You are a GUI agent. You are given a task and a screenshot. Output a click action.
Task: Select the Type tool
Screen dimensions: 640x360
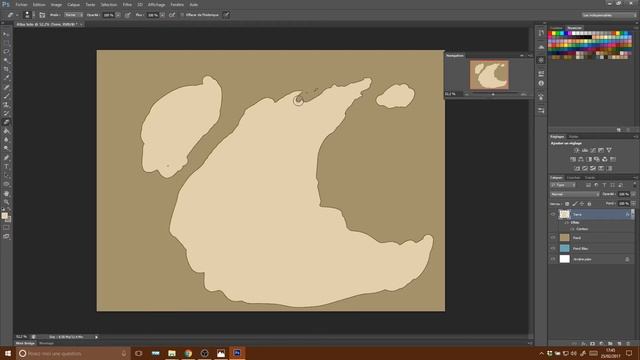coord(6,167)
